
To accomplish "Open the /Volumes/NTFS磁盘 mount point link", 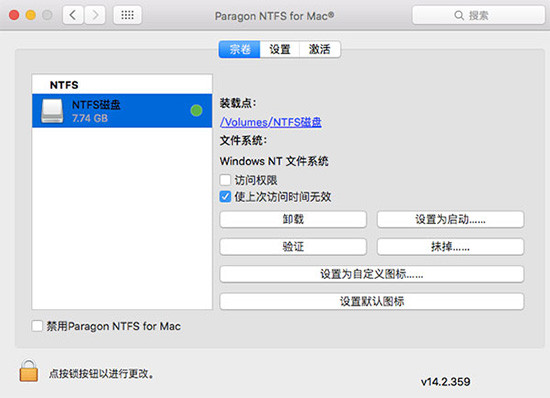I will (270, 122).
